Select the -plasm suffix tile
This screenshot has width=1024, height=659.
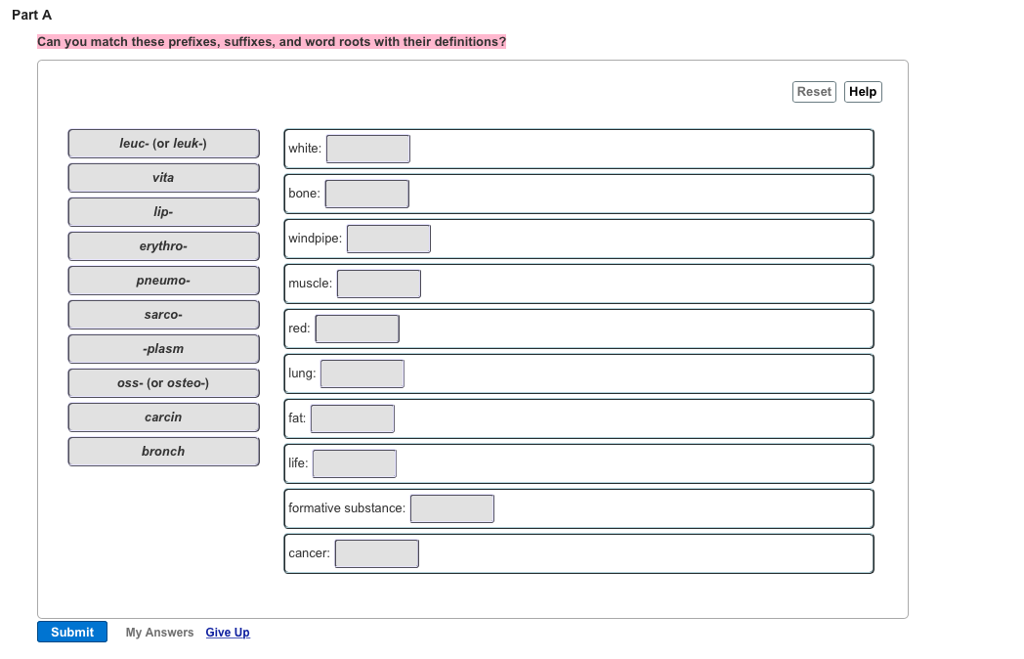(x=163, y=348)
